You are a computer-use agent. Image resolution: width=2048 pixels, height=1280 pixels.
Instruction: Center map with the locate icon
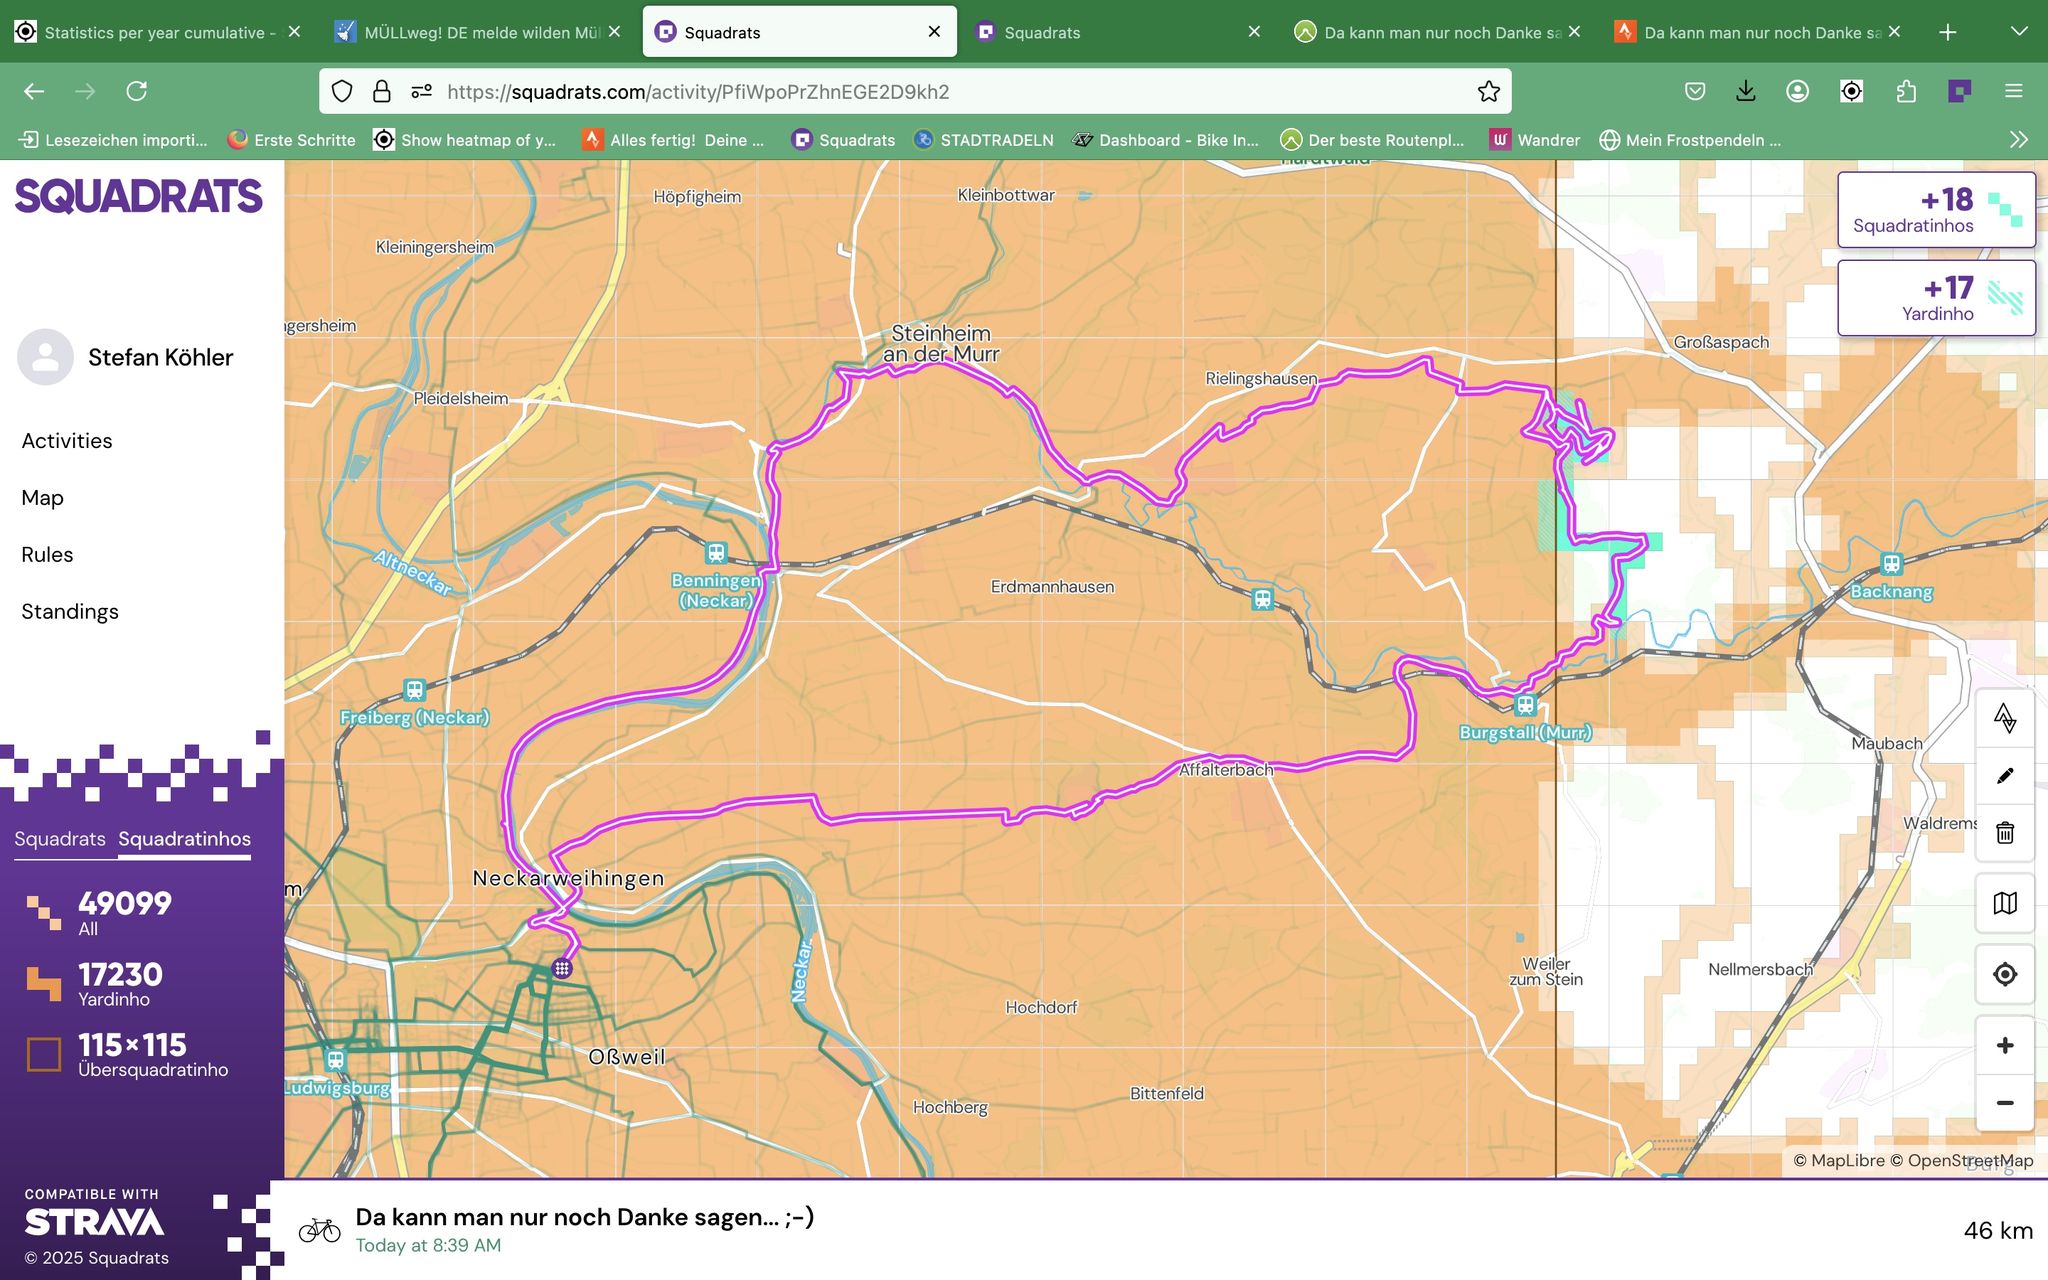[2004, 974]
